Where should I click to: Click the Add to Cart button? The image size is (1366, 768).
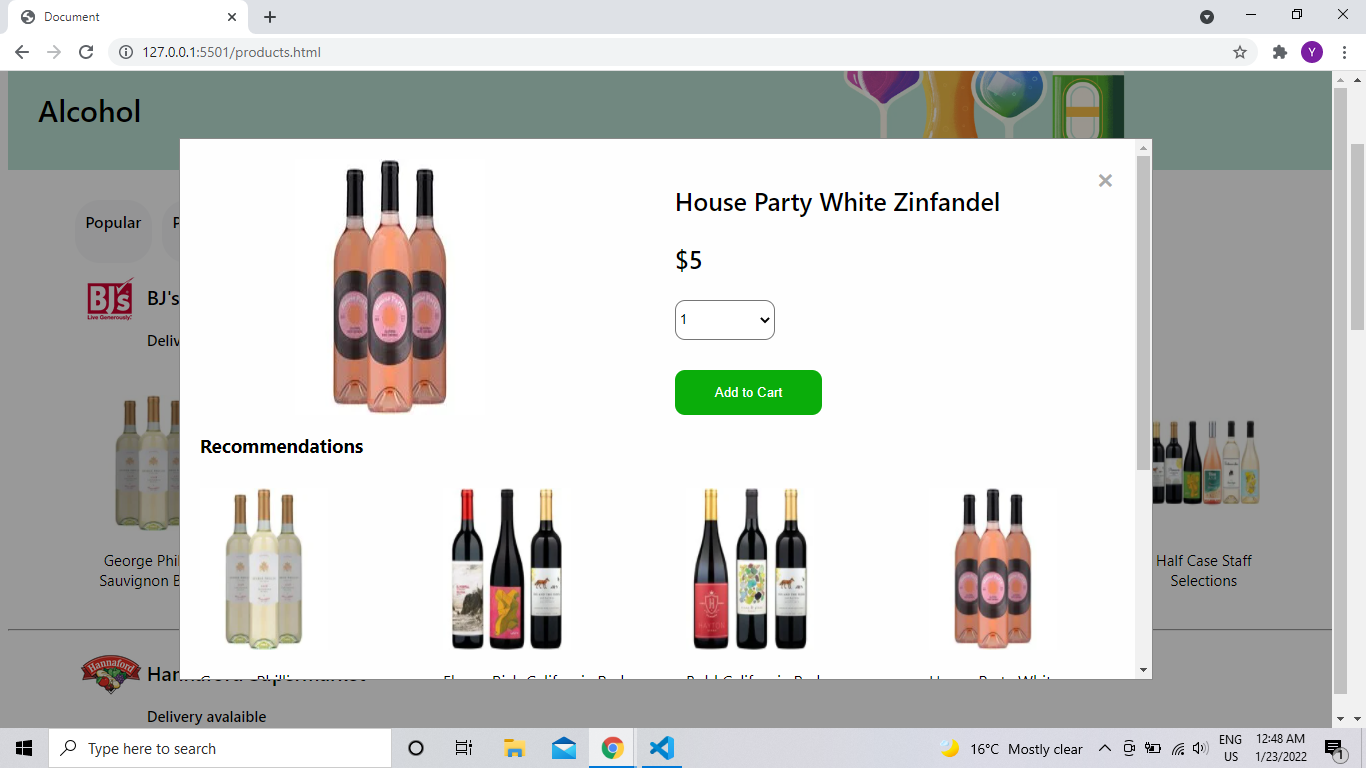[x=748, y=392]
